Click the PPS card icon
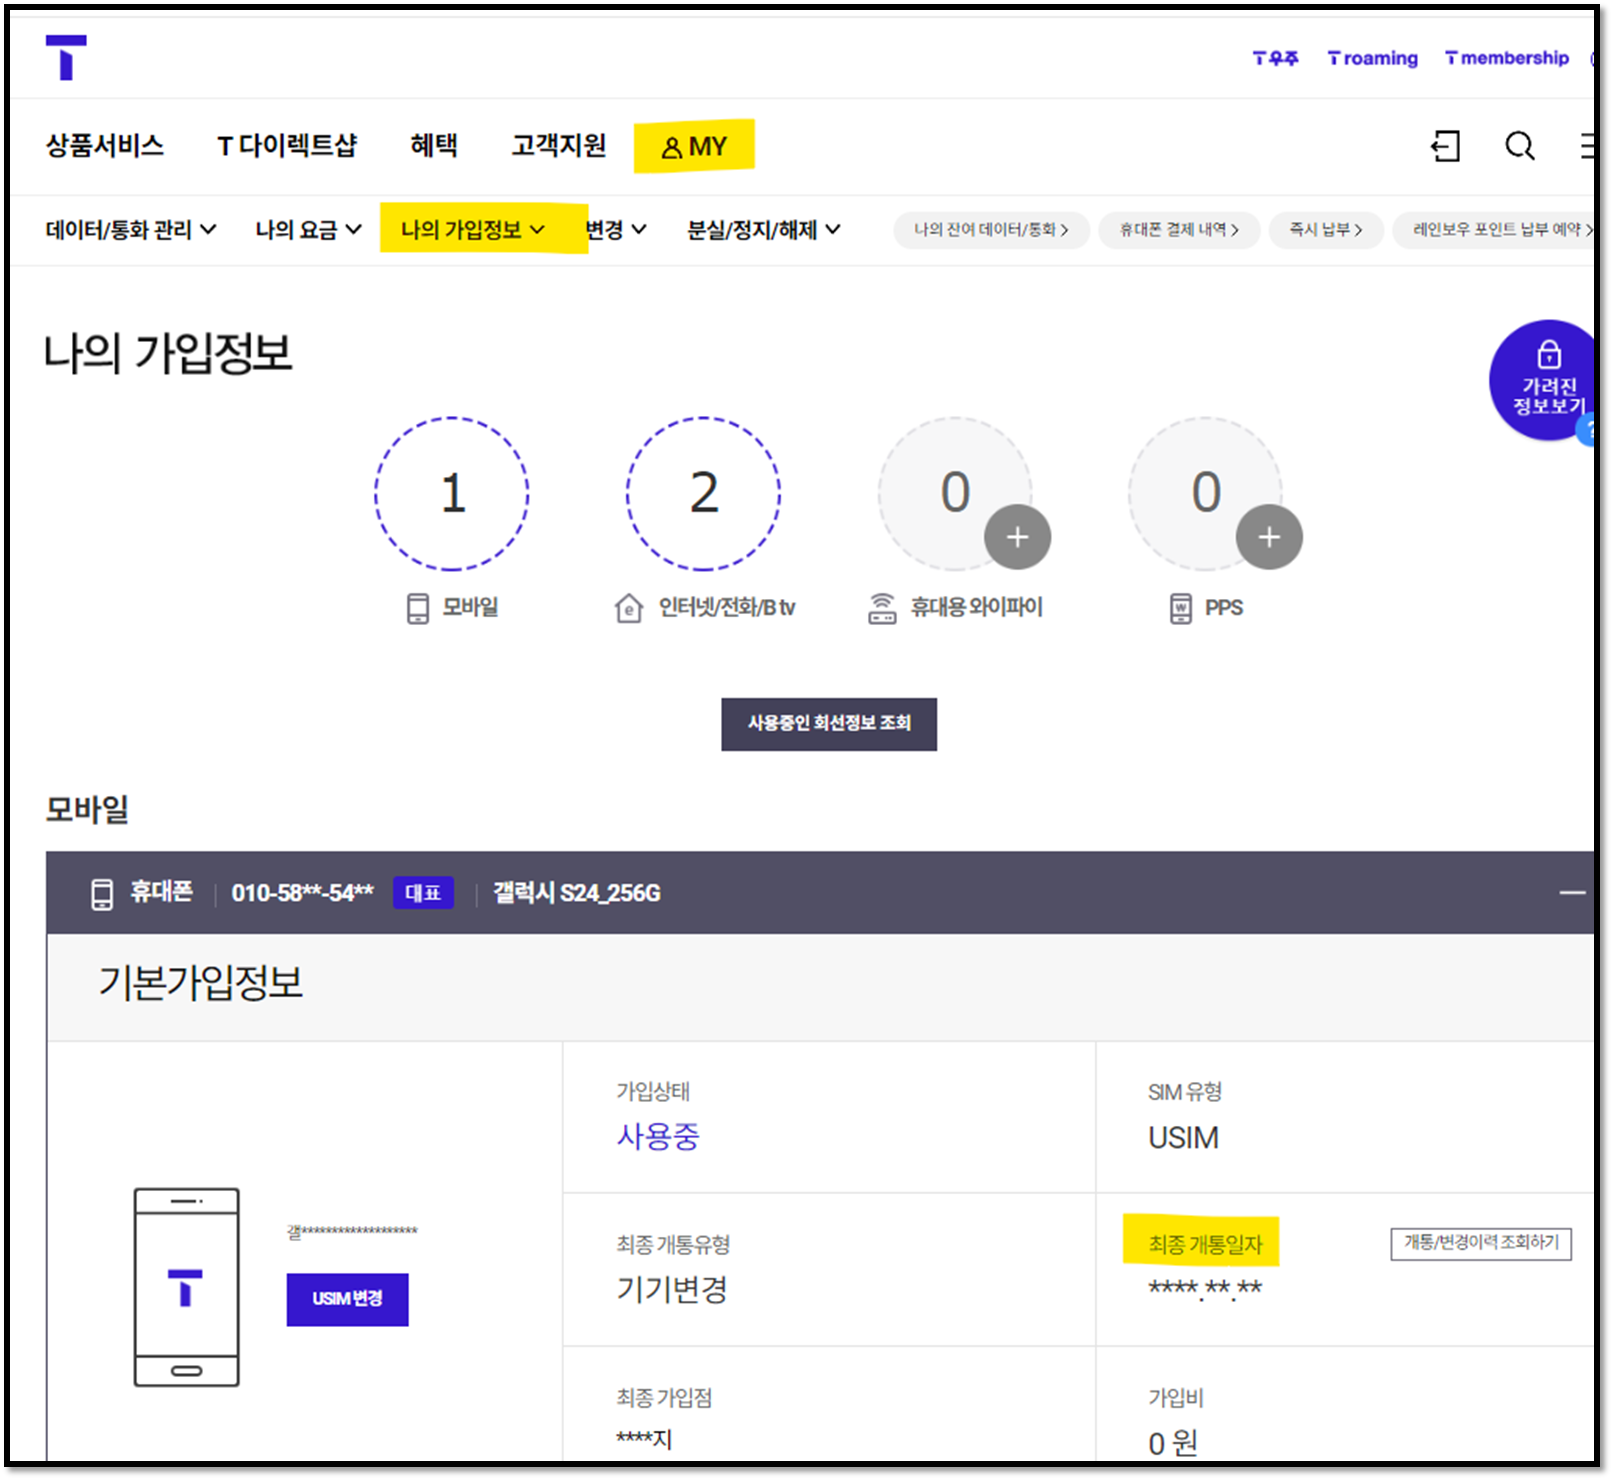 [1181, 608]
